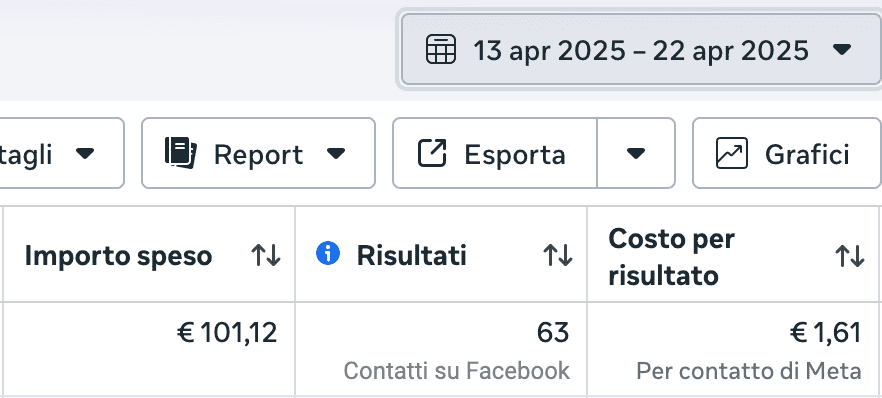Open the Grafici charts view

pyautogui.click(x=787, y=153)
